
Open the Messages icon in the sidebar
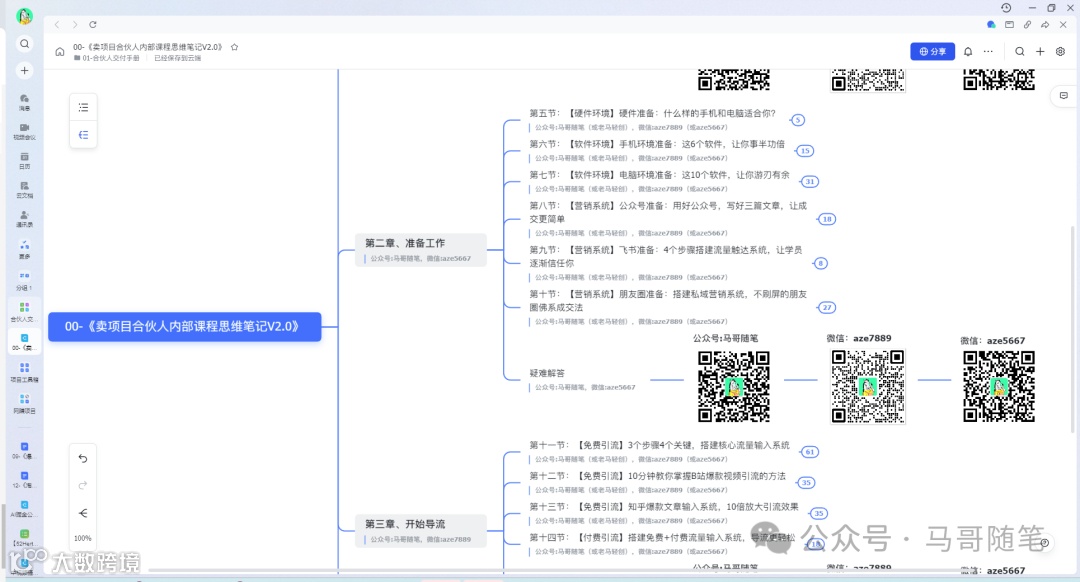coord(24,101)
